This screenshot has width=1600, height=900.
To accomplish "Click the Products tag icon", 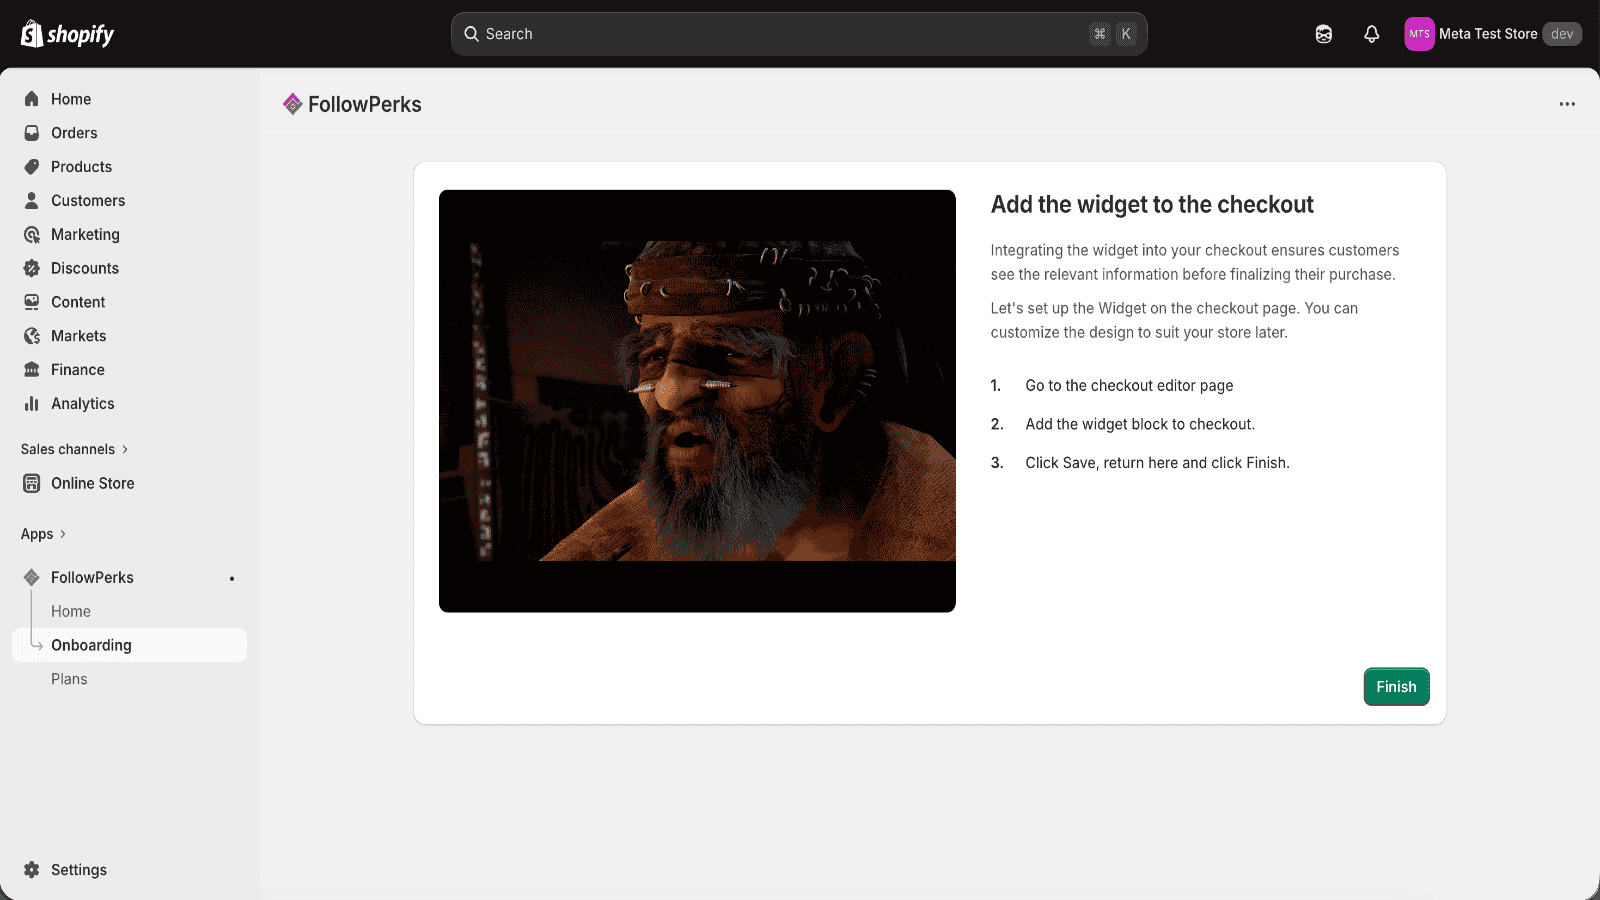I will pyautogui.click(x=32, y=167).
